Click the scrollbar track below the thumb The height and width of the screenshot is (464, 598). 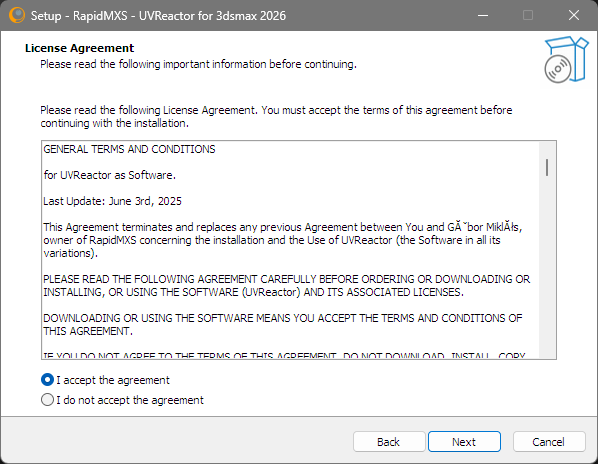coord(547,267)
